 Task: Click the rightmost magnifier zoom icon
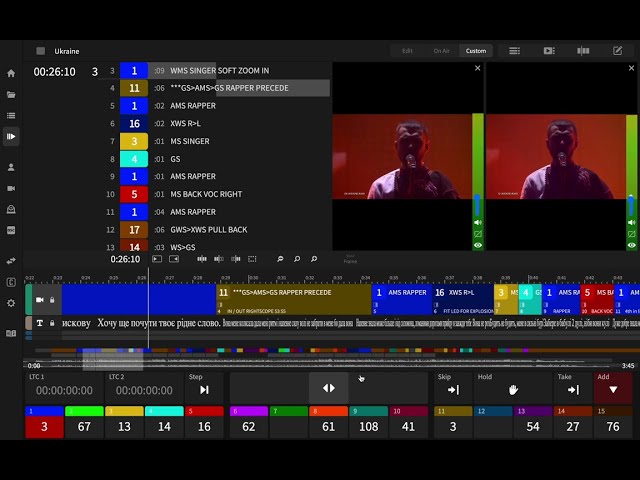click(x=314, y=259)
